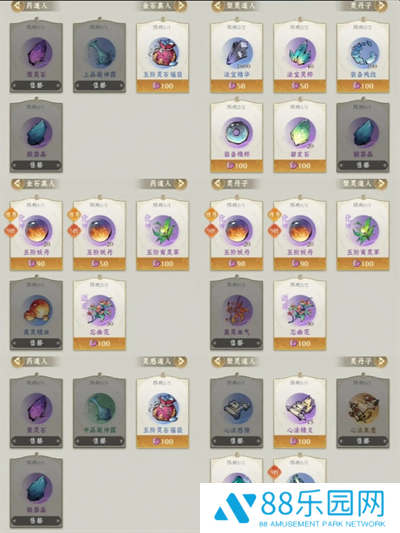Select the 心法精义 scroll icon

(300, 408)
